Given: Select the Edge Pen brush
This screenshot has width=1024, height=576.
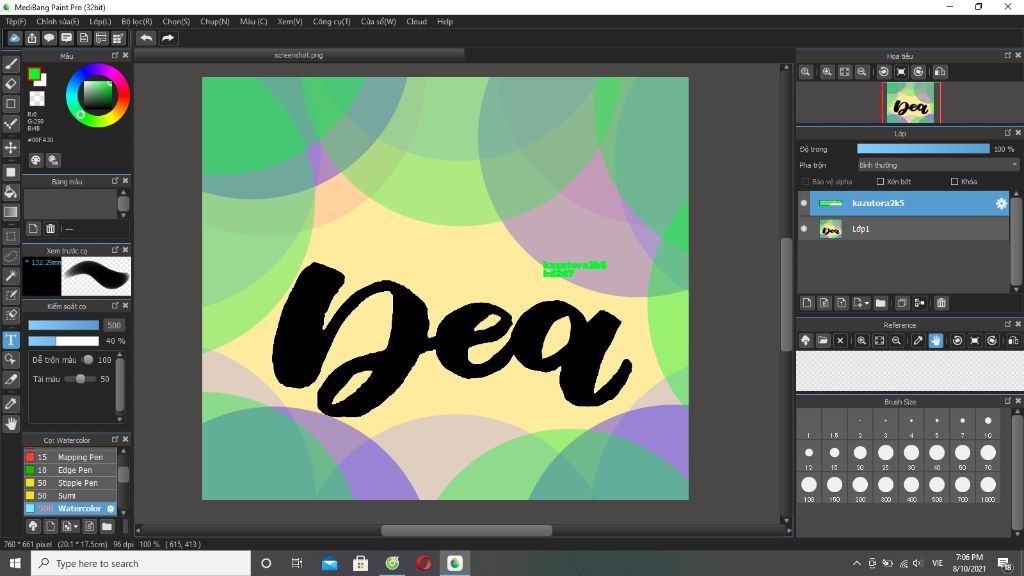Looking at the screenshot, I should pyautogui.click(x=71, y=470).
